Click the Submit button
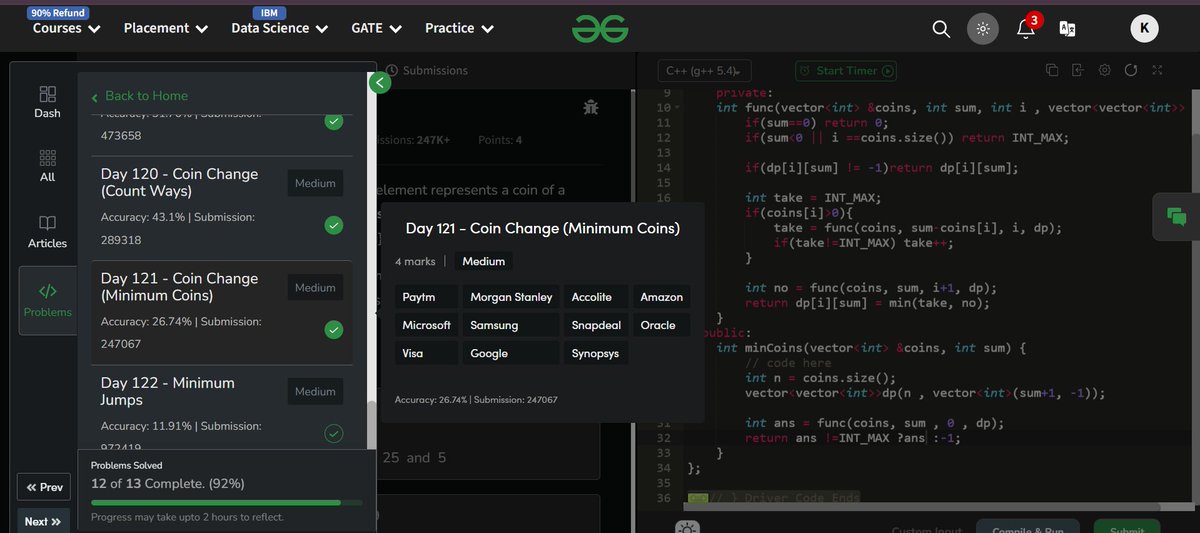 coord(1127,526)
